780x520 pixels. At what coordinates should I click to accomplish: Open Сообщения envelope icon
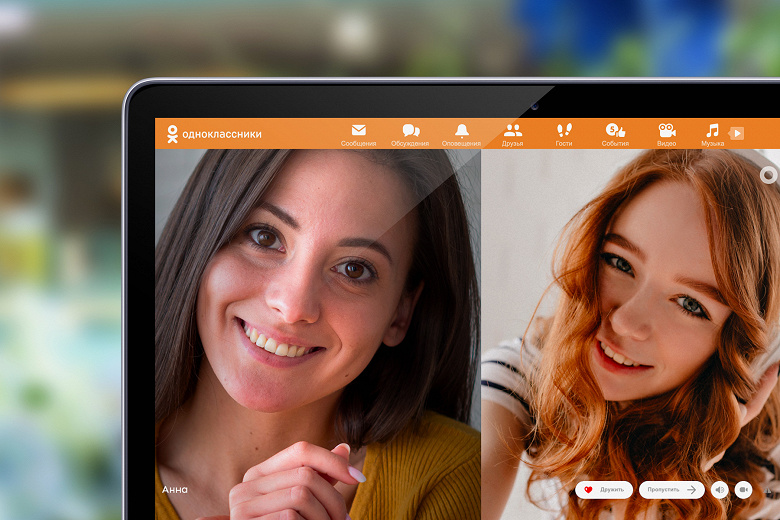click(358, 130)
